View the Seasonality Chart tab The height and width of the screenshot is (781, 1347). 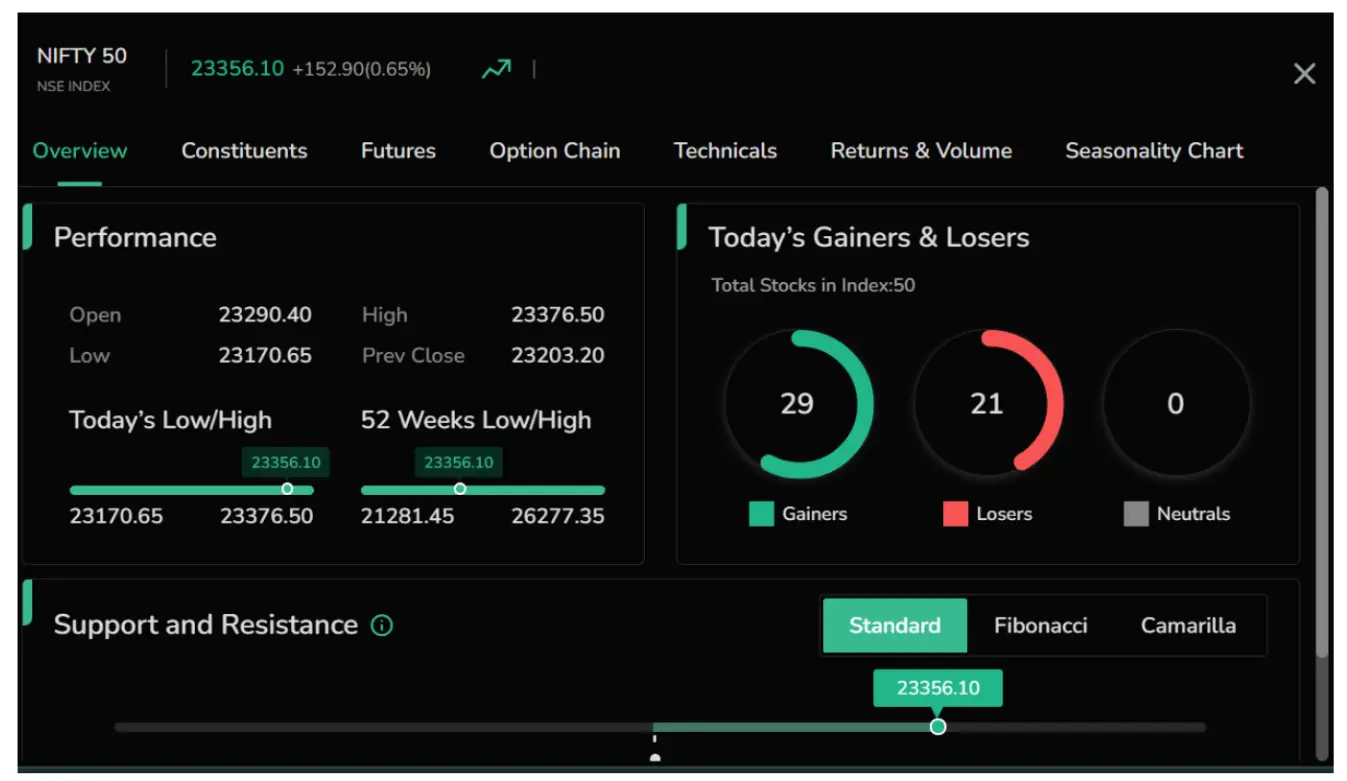point(1154,151)
